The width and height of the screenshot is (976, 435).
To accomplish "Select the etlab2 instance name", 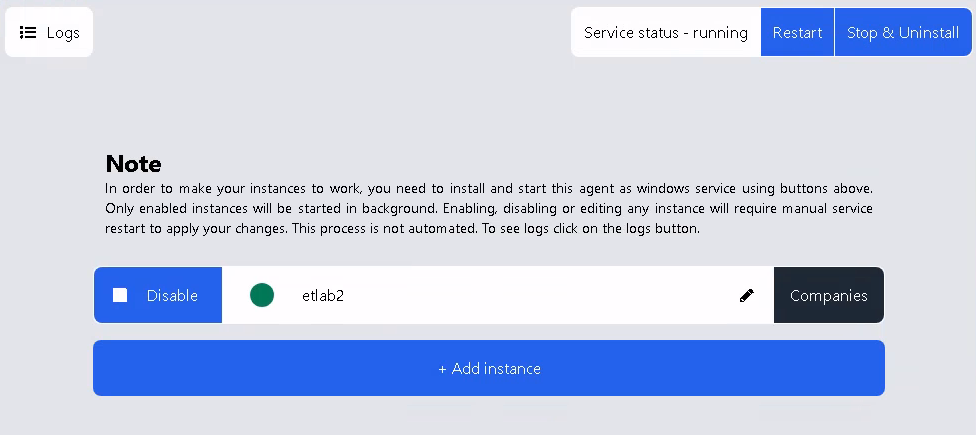I will click(x=323, y=296).
